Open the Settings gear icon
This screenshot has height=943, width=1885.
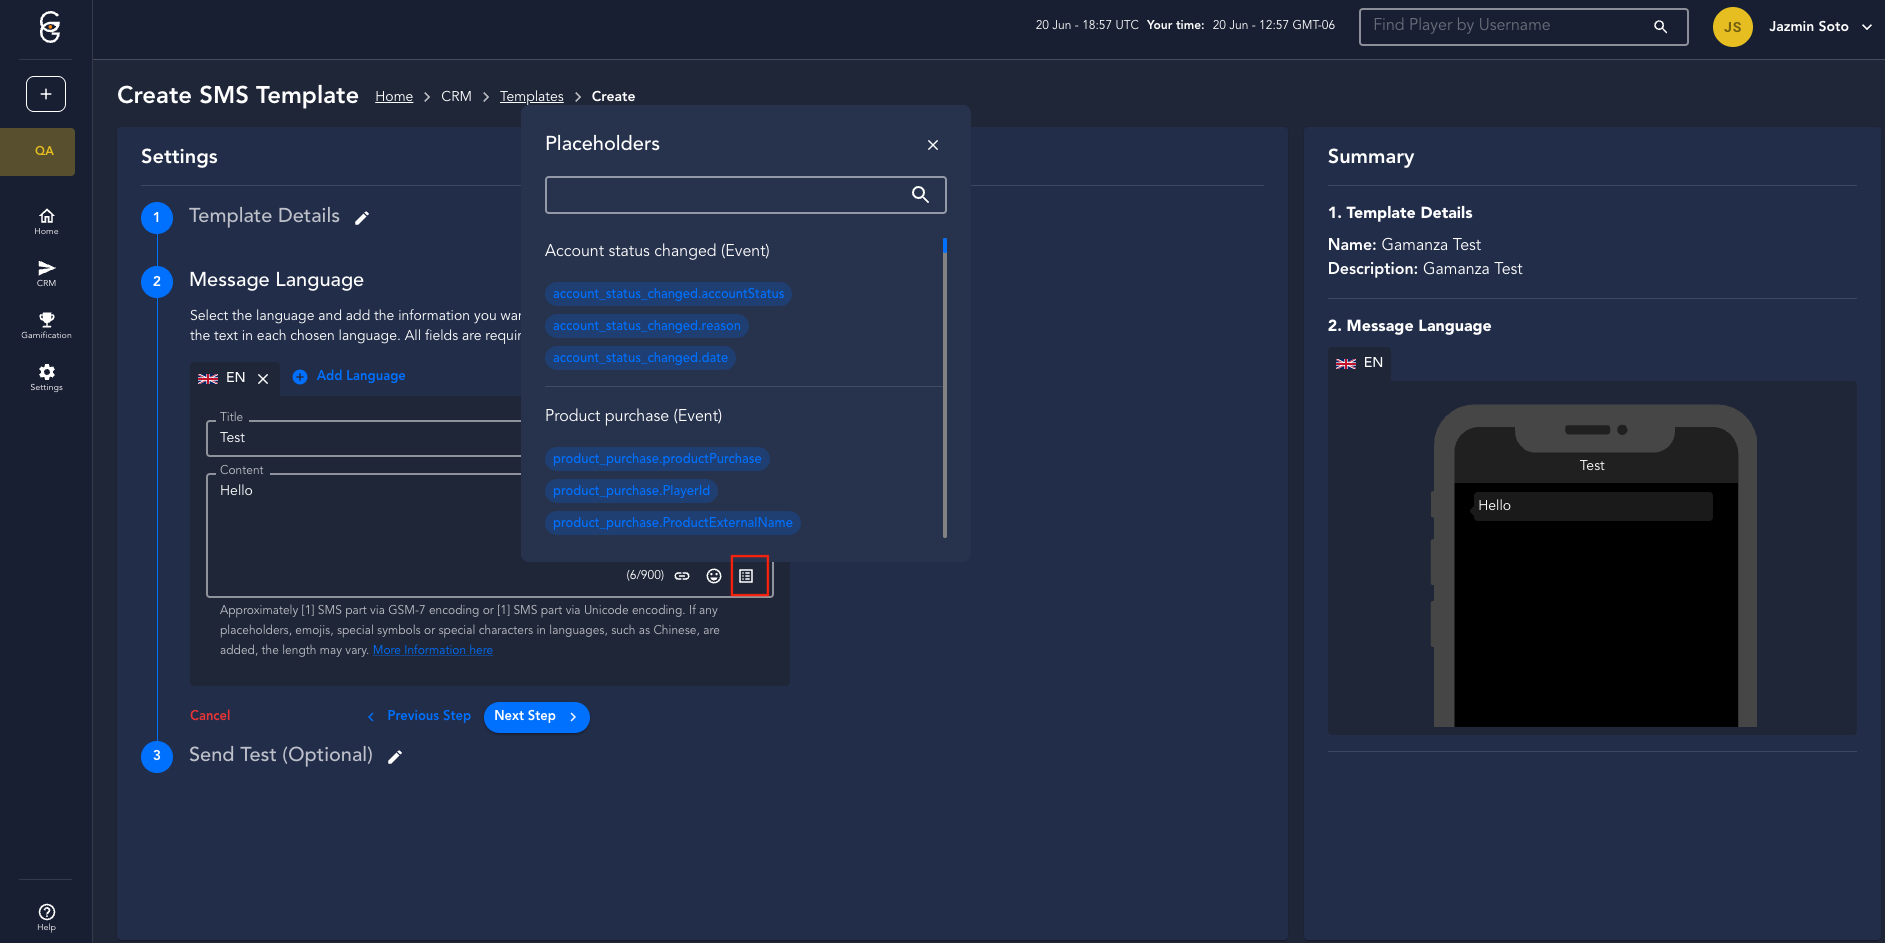click(46, 377)
